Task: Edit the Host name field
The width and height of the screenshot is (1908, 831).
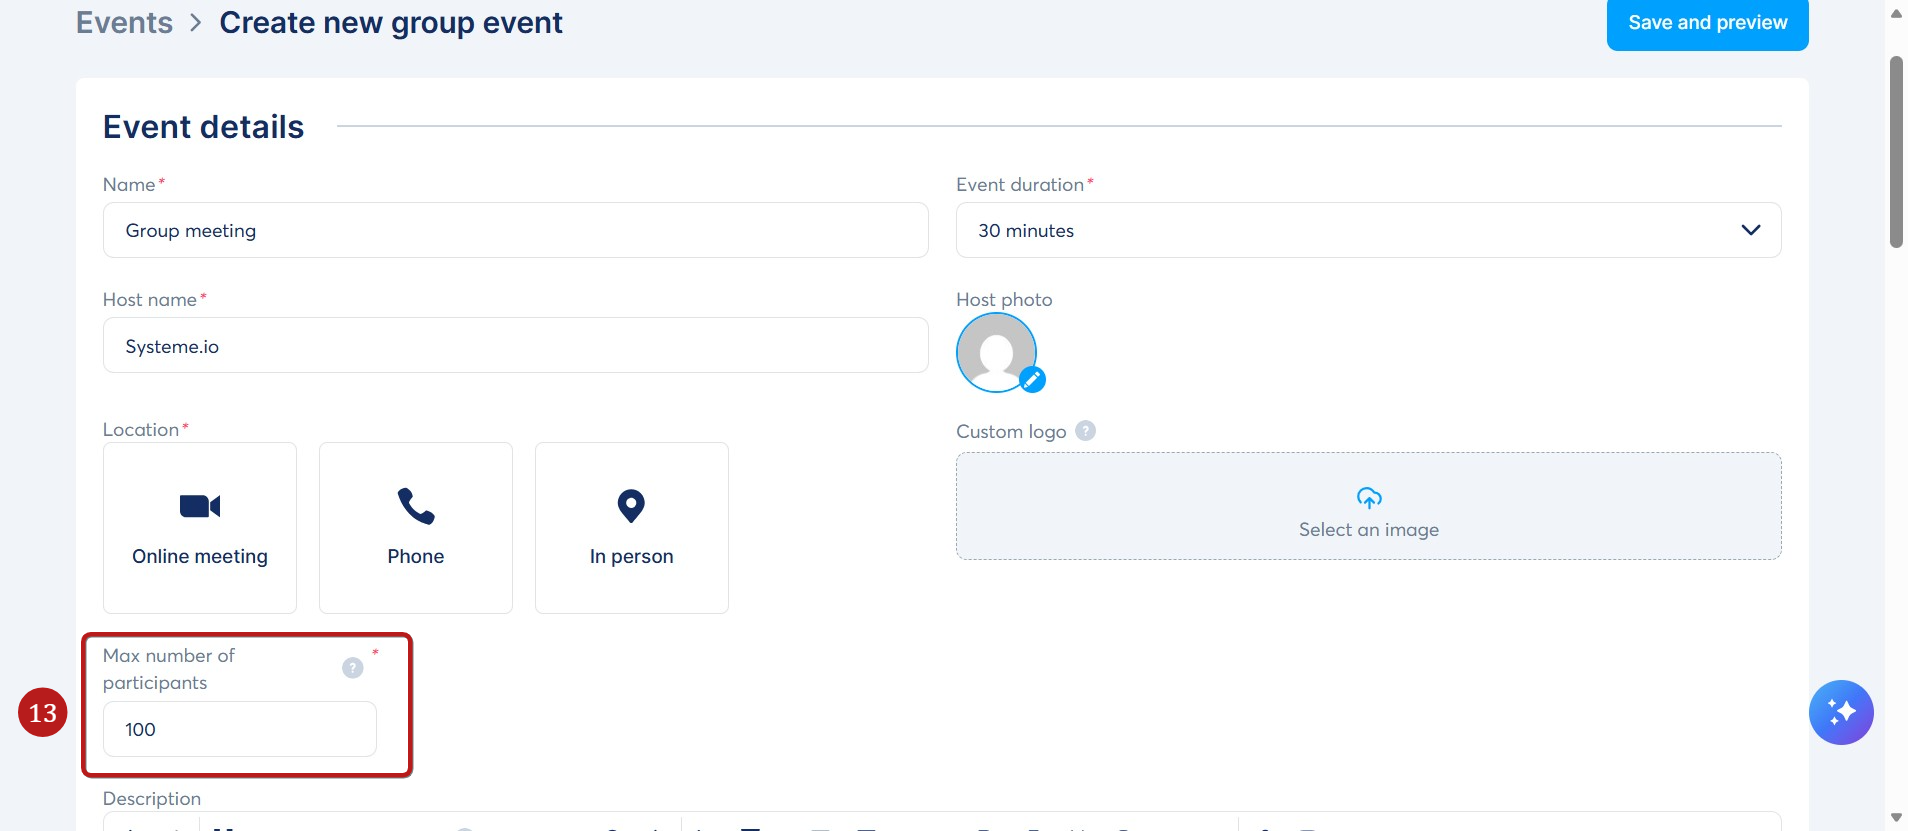Action: tap(515, 346)
